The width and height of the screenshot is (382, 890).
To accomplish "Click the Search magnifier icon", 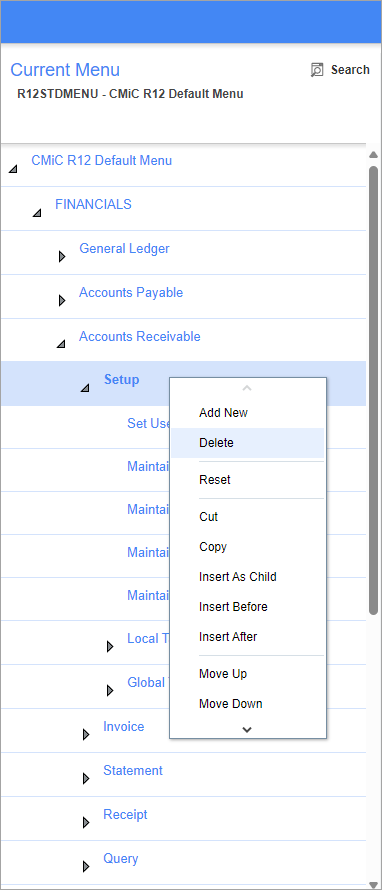I will (317, 70).
